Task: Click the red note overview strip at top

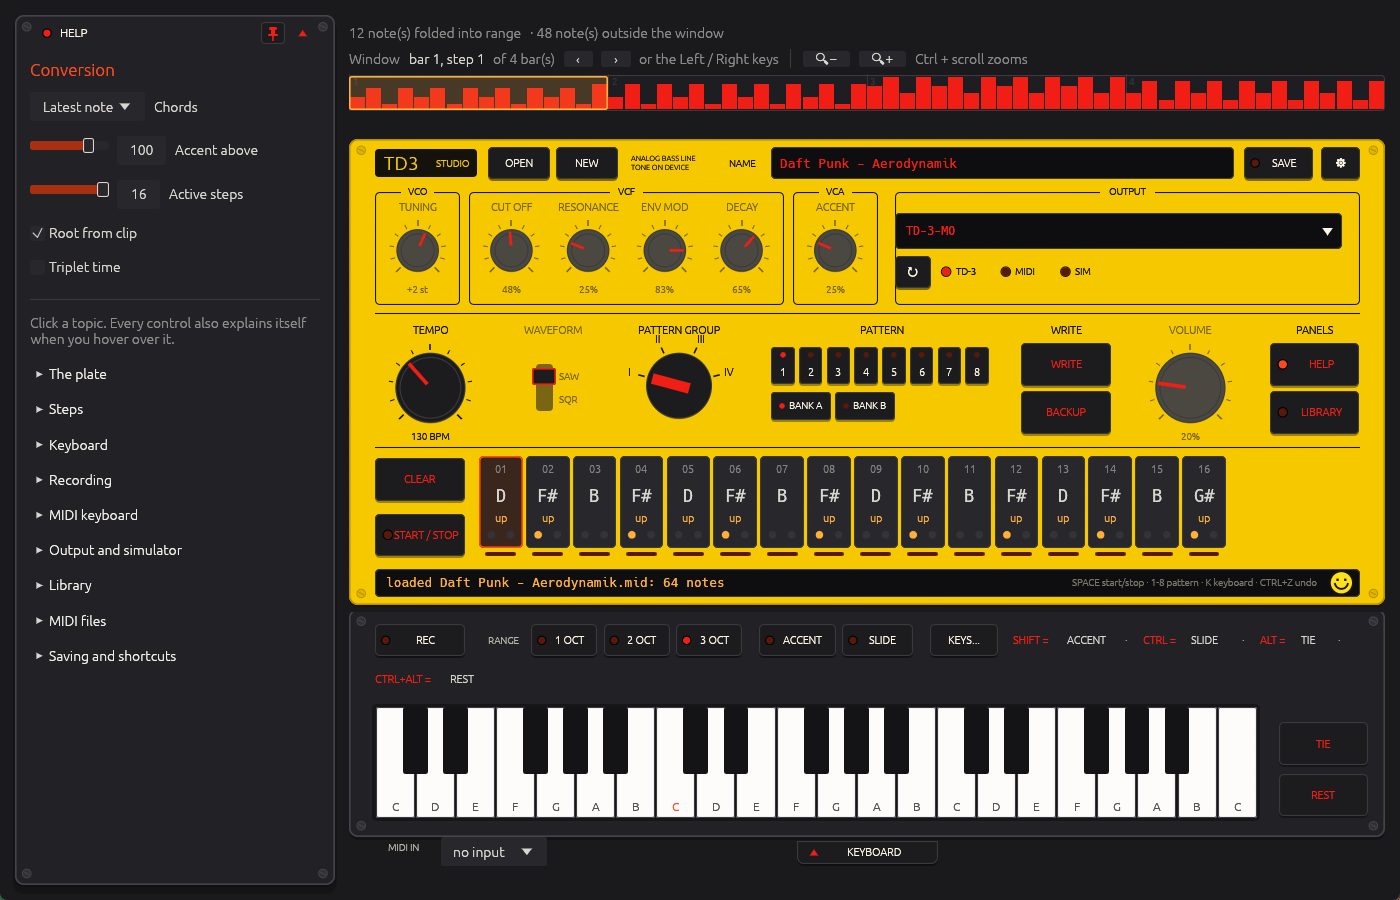Action: tap(866, 93)
